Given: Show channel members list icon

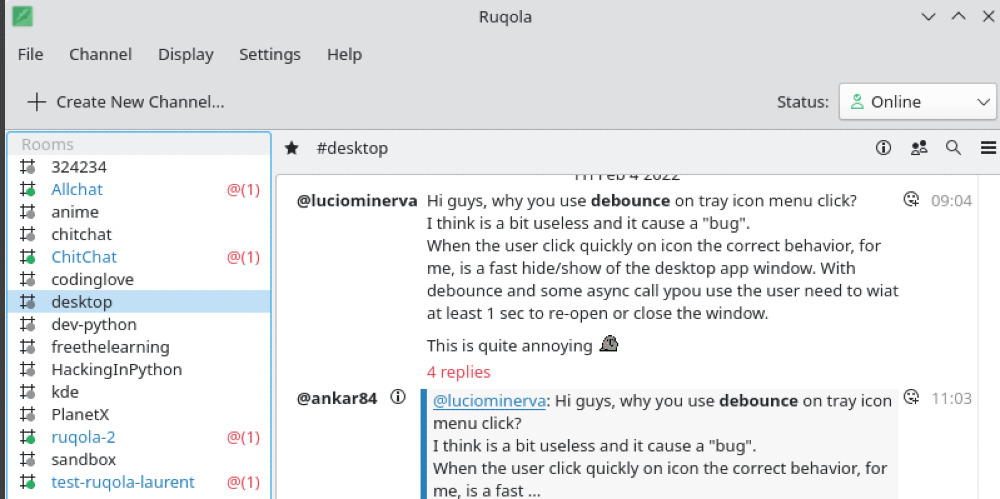Looking at the screenshot, I should (919, 148).
